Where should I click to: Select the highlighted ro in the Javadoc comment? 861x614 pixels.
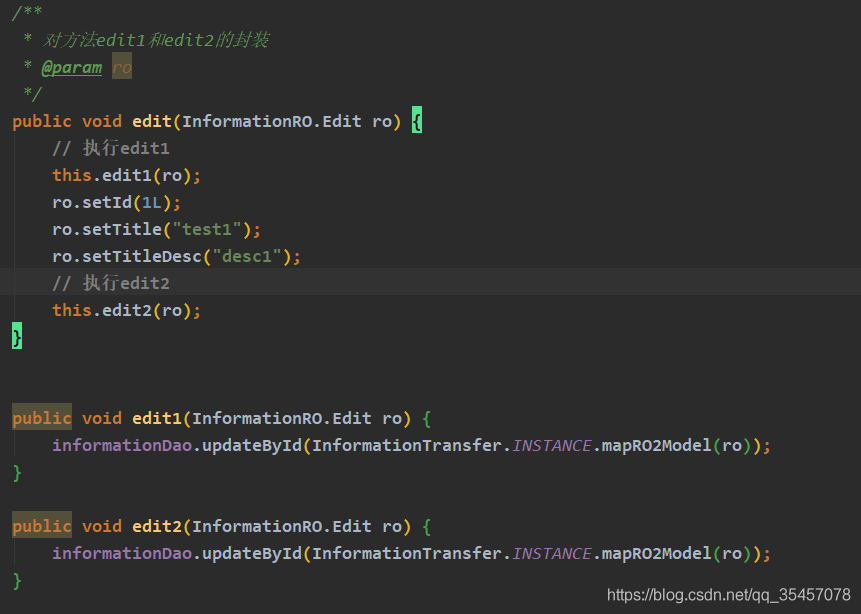coord(121,67)
